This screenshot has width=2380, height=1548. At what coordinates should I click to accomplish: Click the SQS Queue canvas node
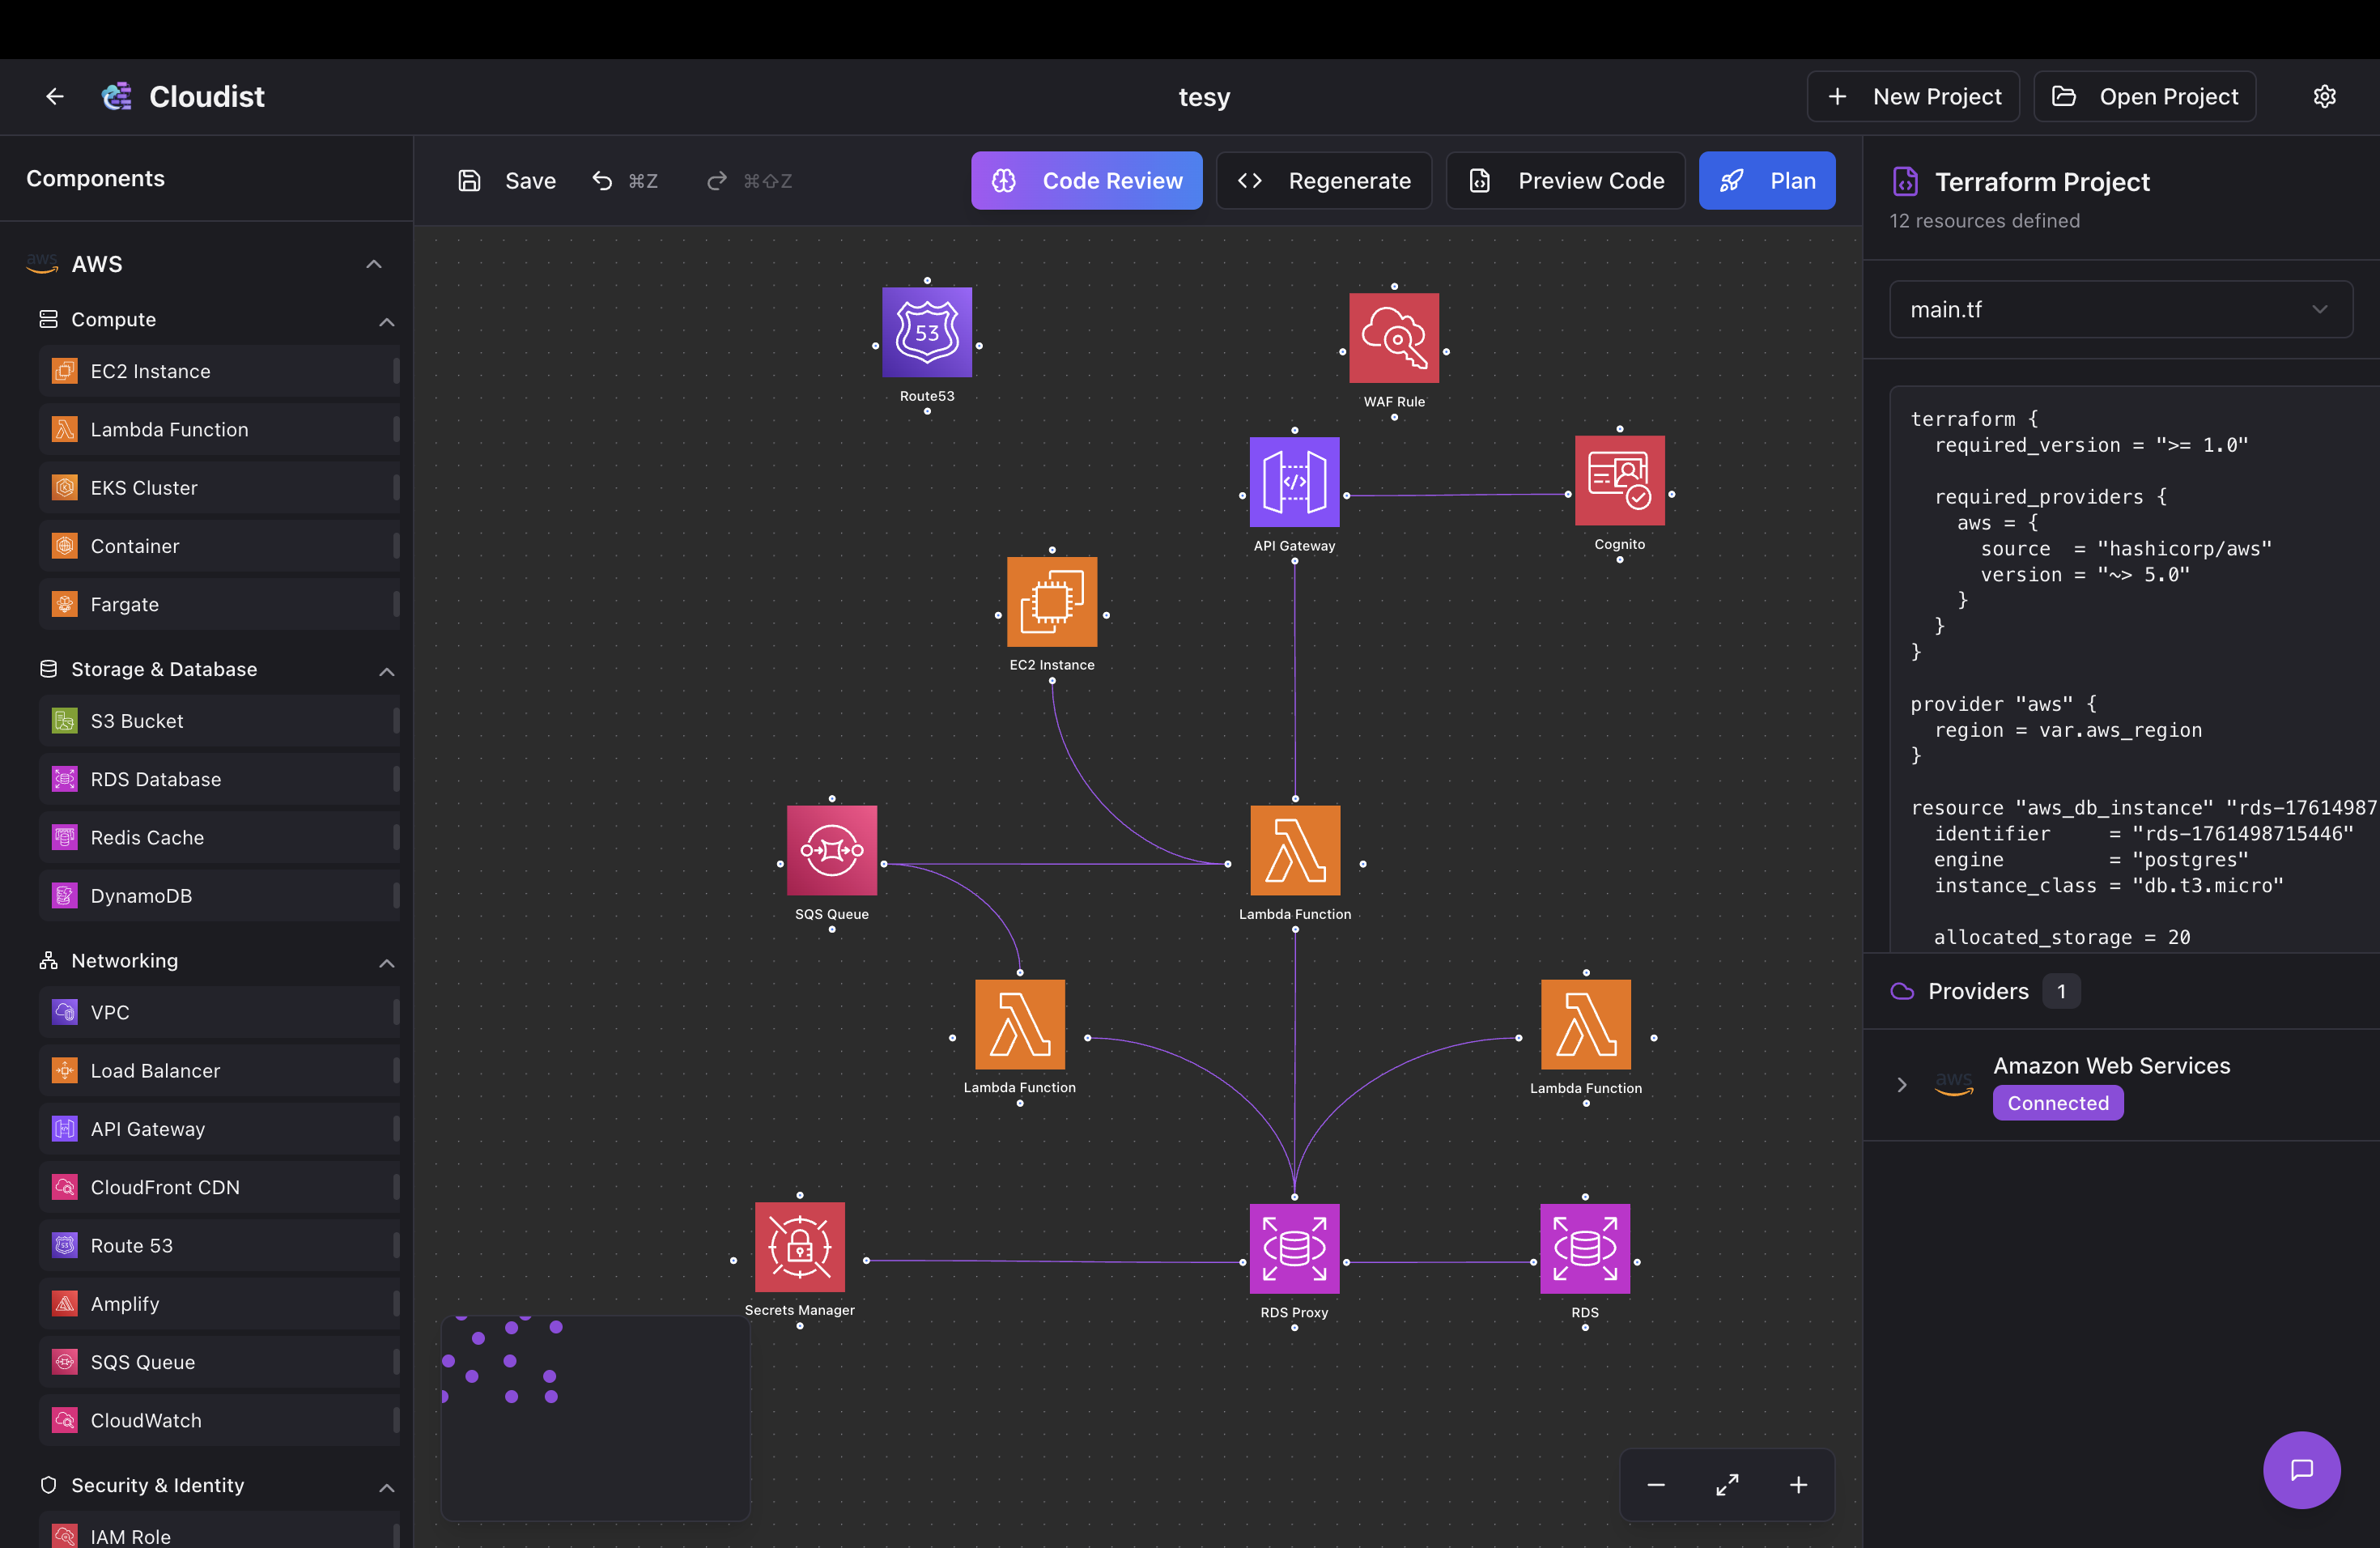(831, 851)
